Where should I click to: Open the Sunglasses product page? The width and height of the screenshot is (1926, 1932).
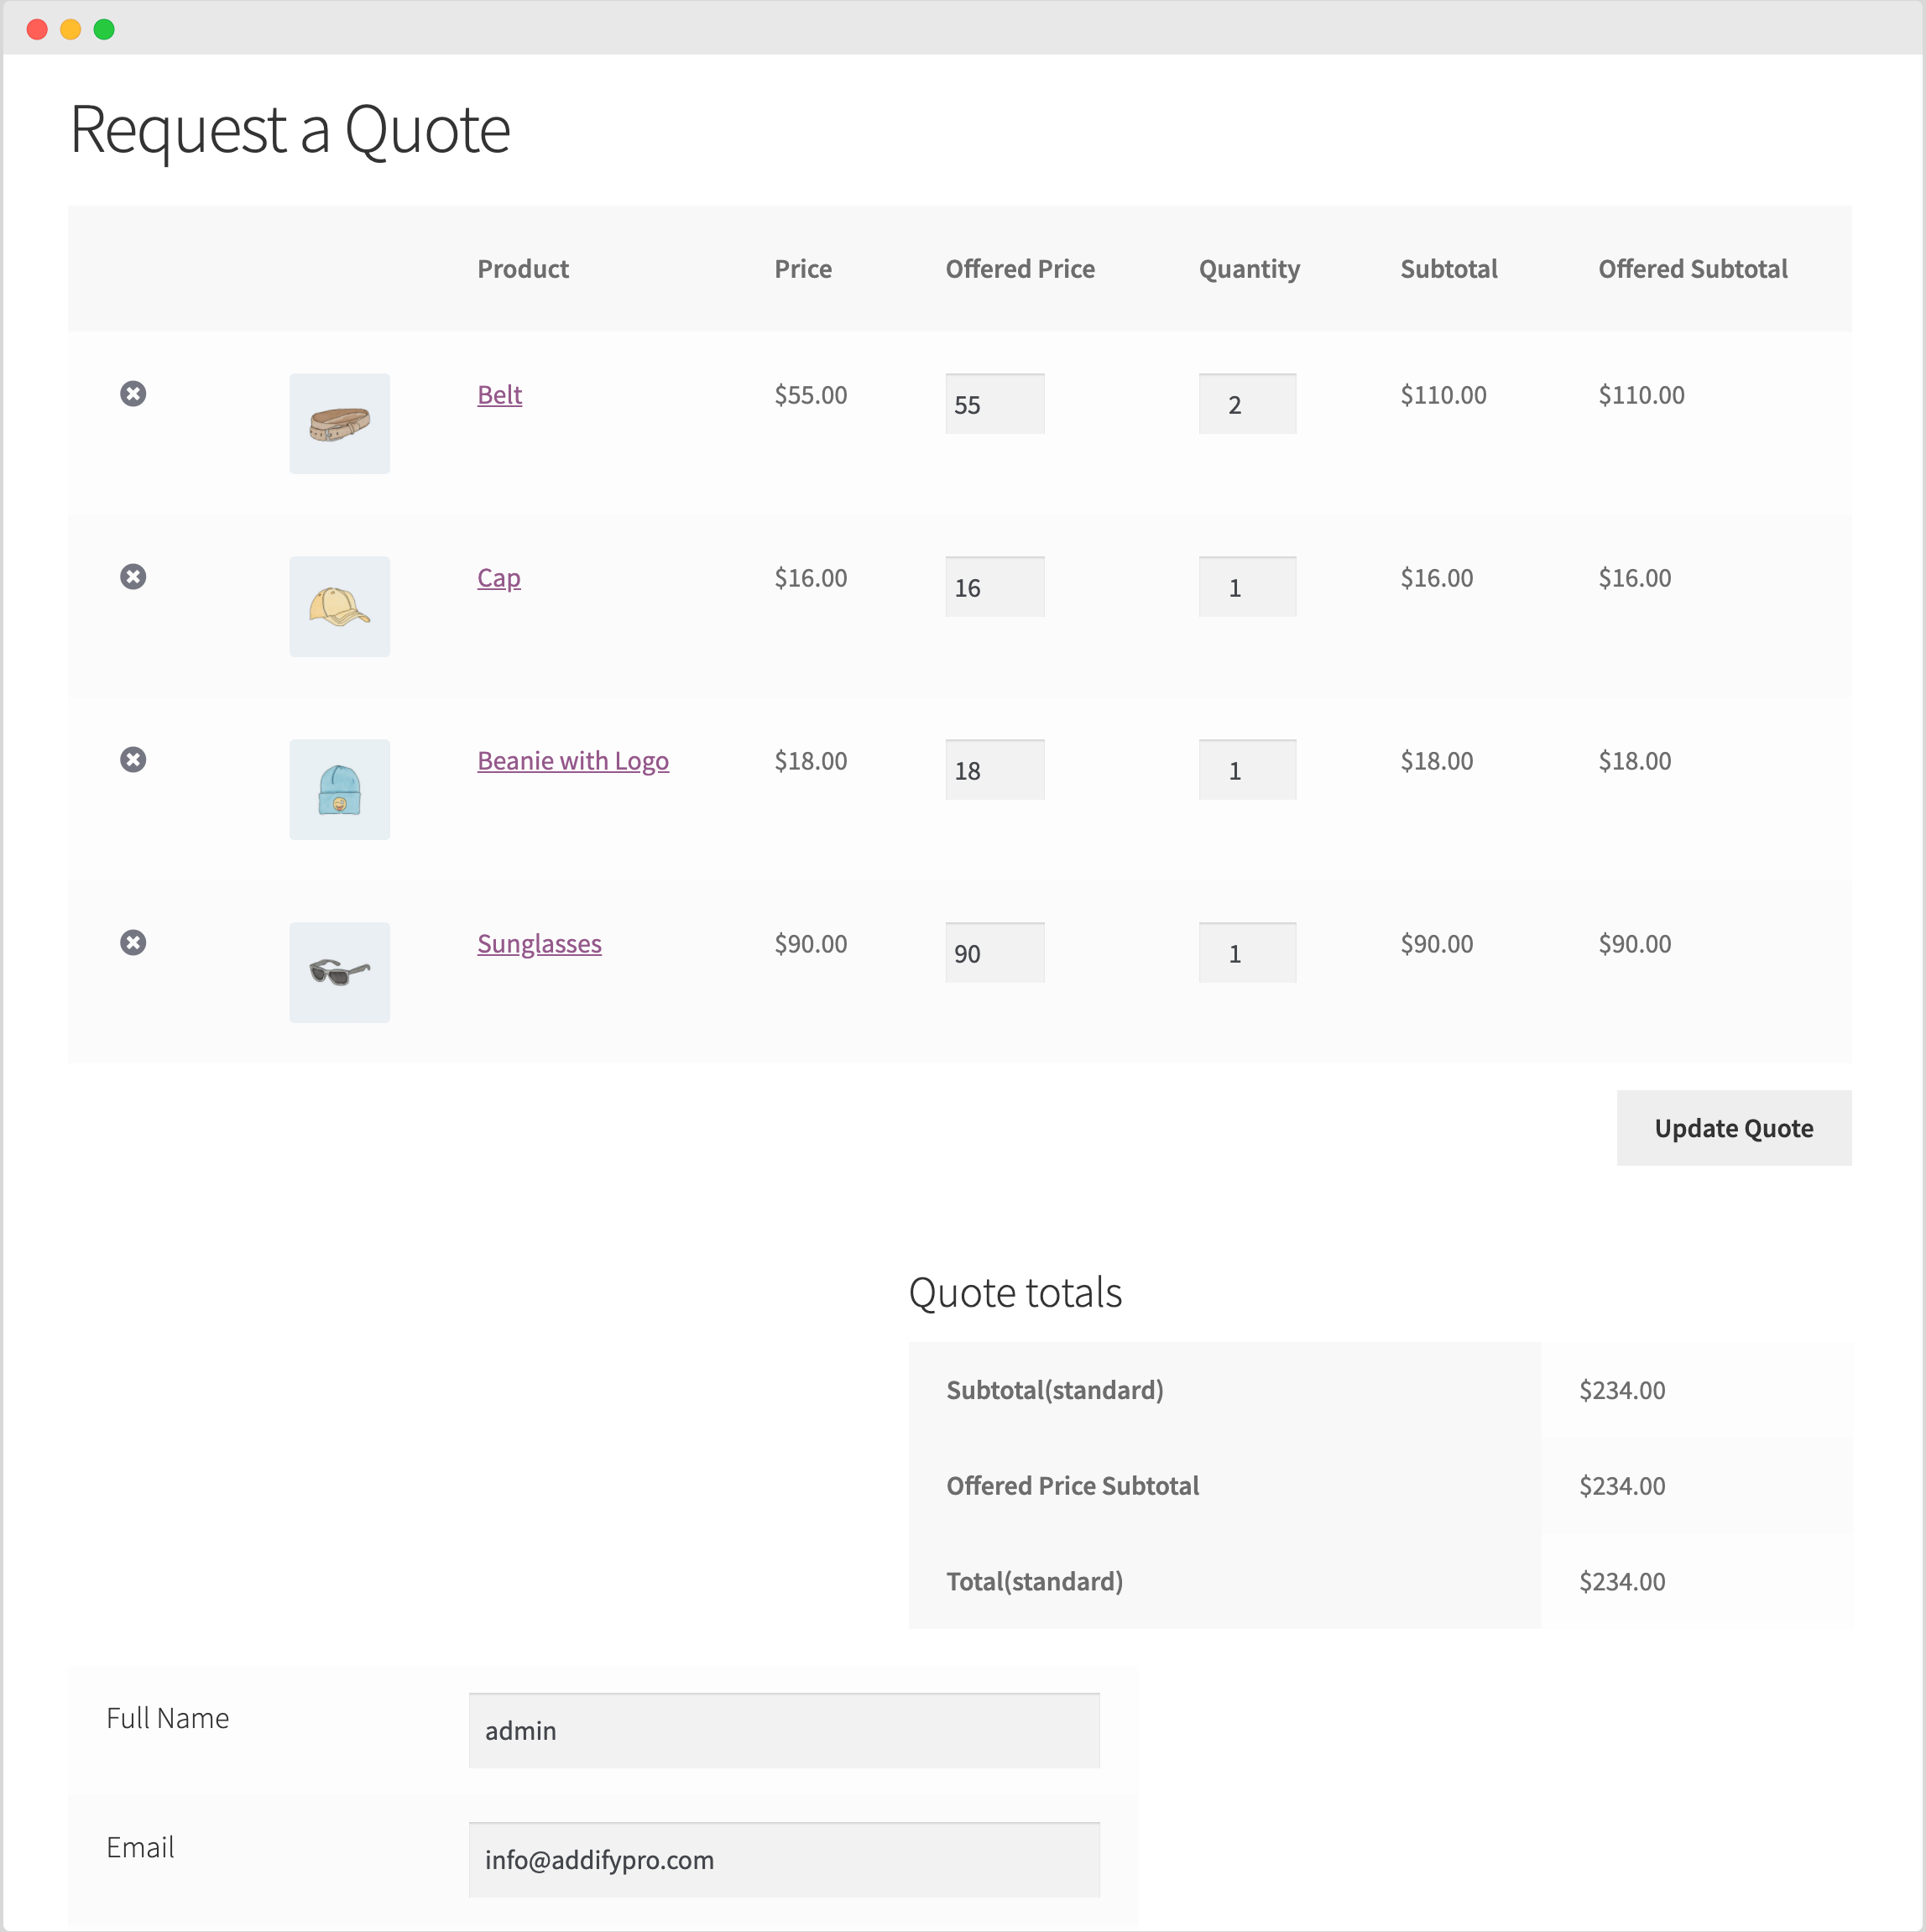pyautogui.click(x=539, y=943)
